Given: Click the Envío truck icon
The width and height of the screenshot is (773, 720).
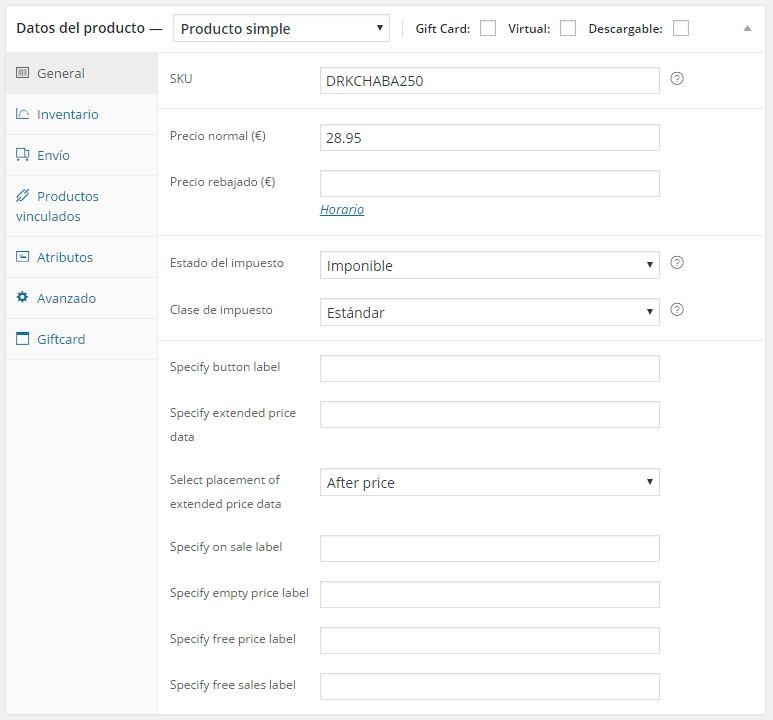Looking at the screenshot, I should tap(22, 154).
